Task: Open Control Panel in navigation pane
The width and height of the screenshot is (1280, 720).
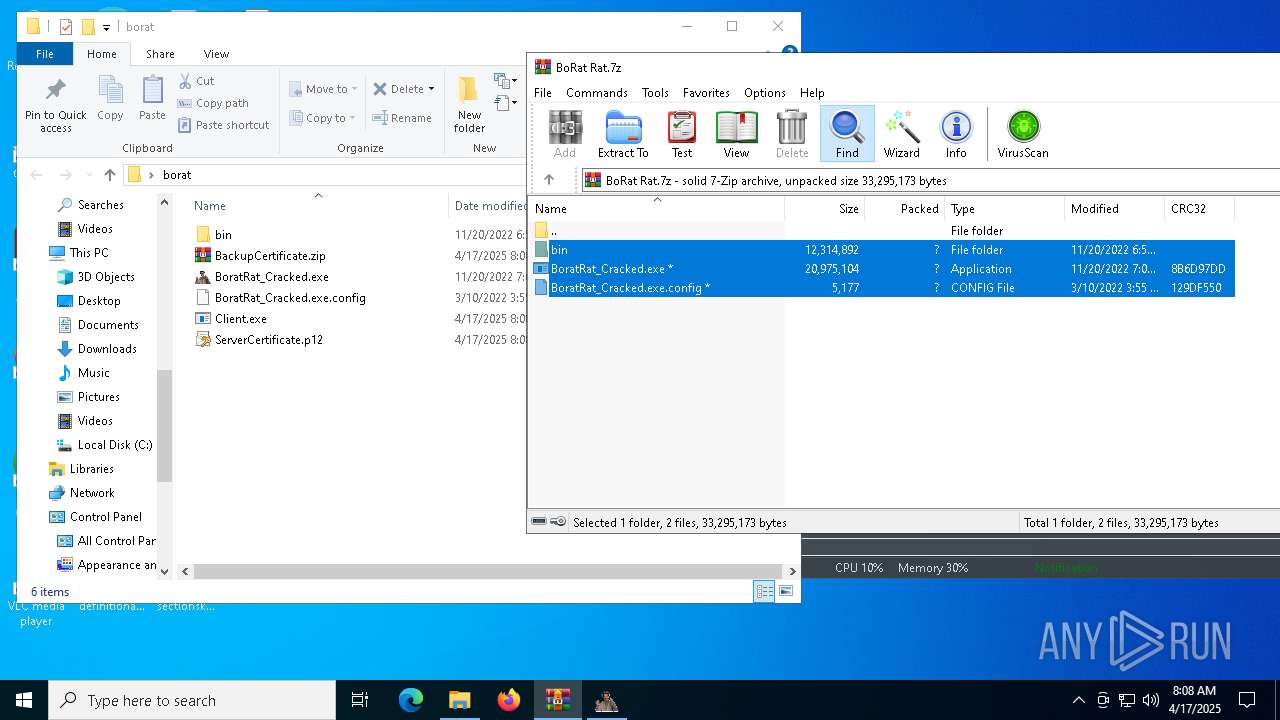Action: [105, 517]
